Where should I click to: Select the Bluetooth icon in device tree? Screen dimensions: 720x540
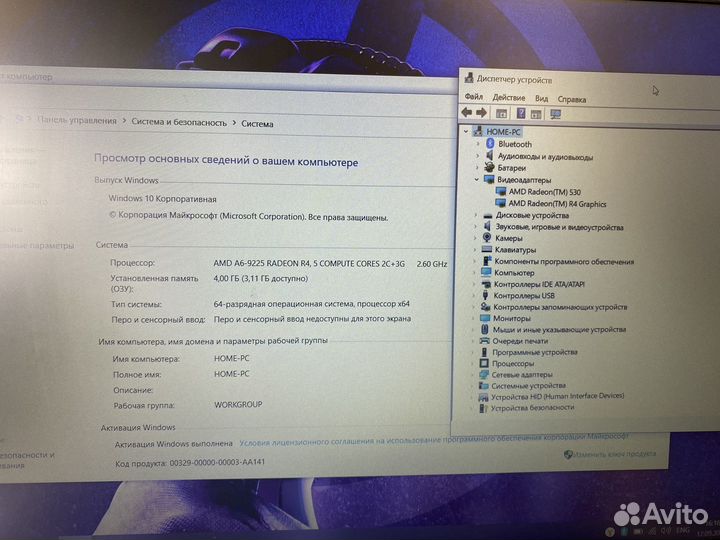[490, 143]
